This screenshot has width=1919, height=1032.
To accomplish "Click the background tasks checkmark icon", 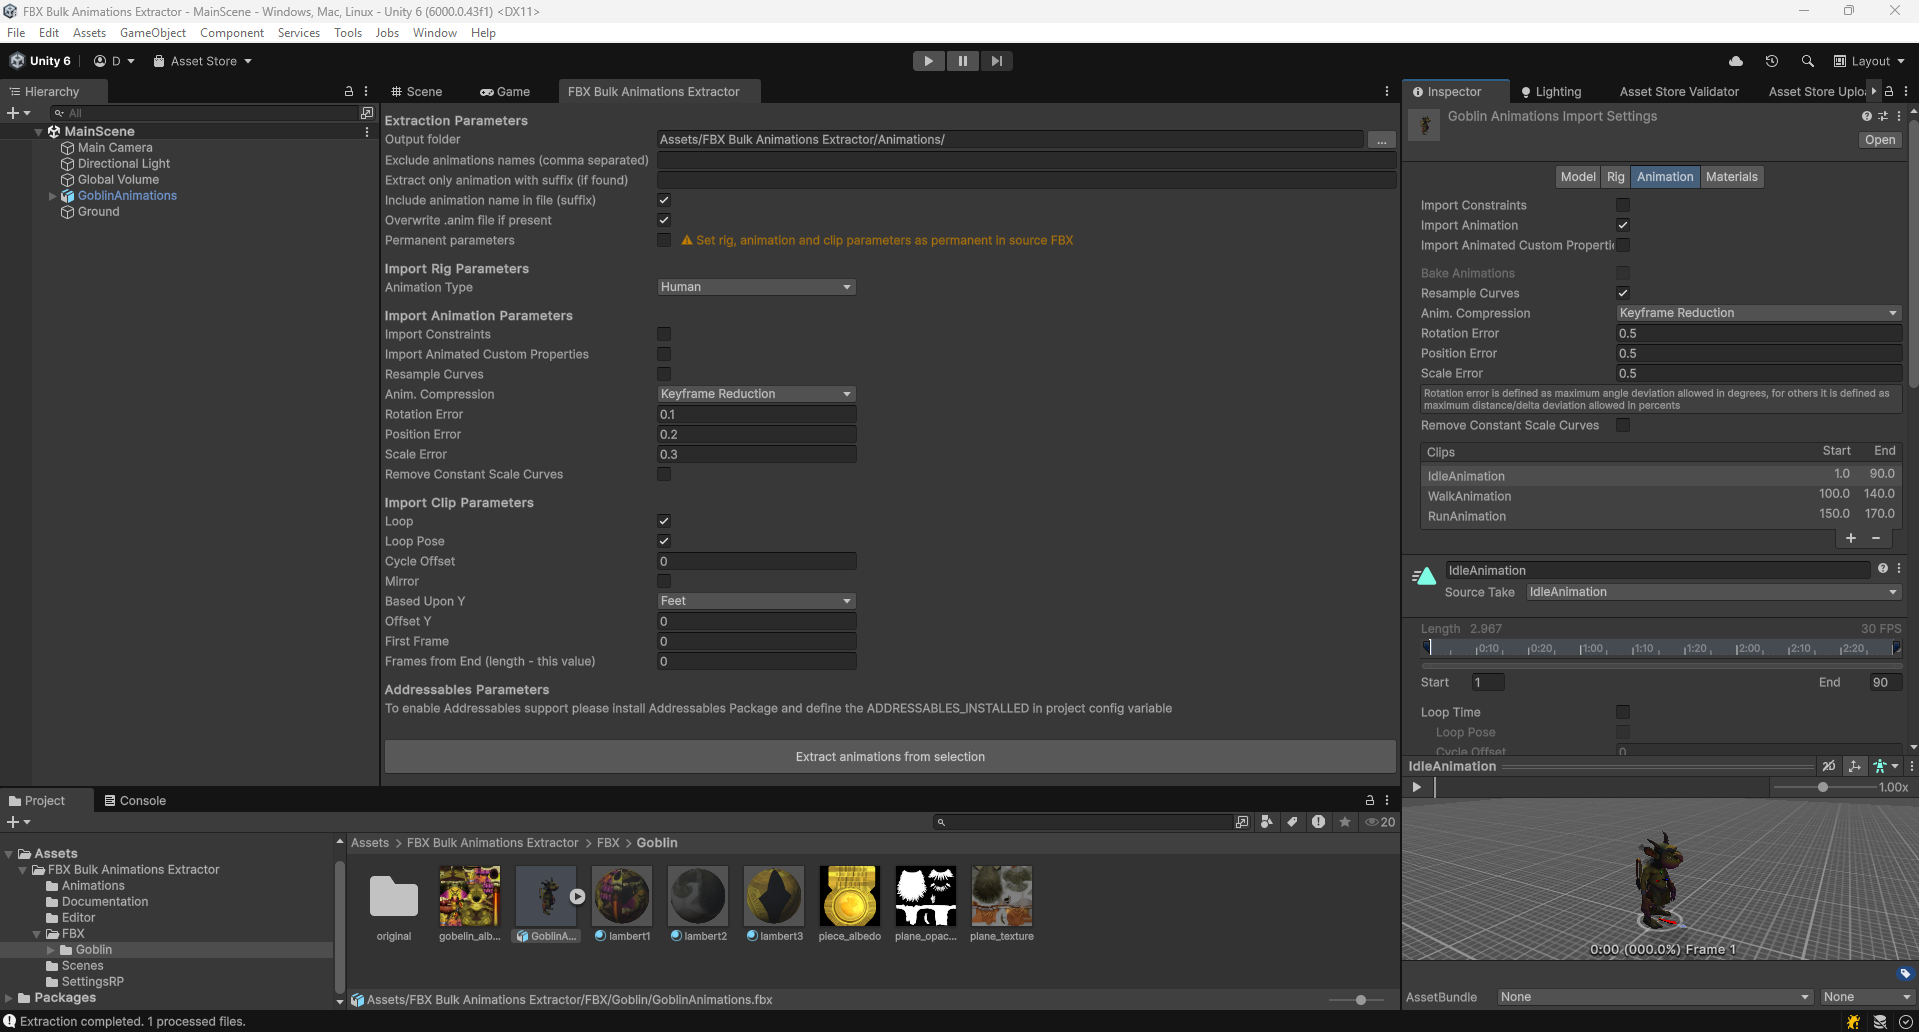I will click(1906, 1022).
